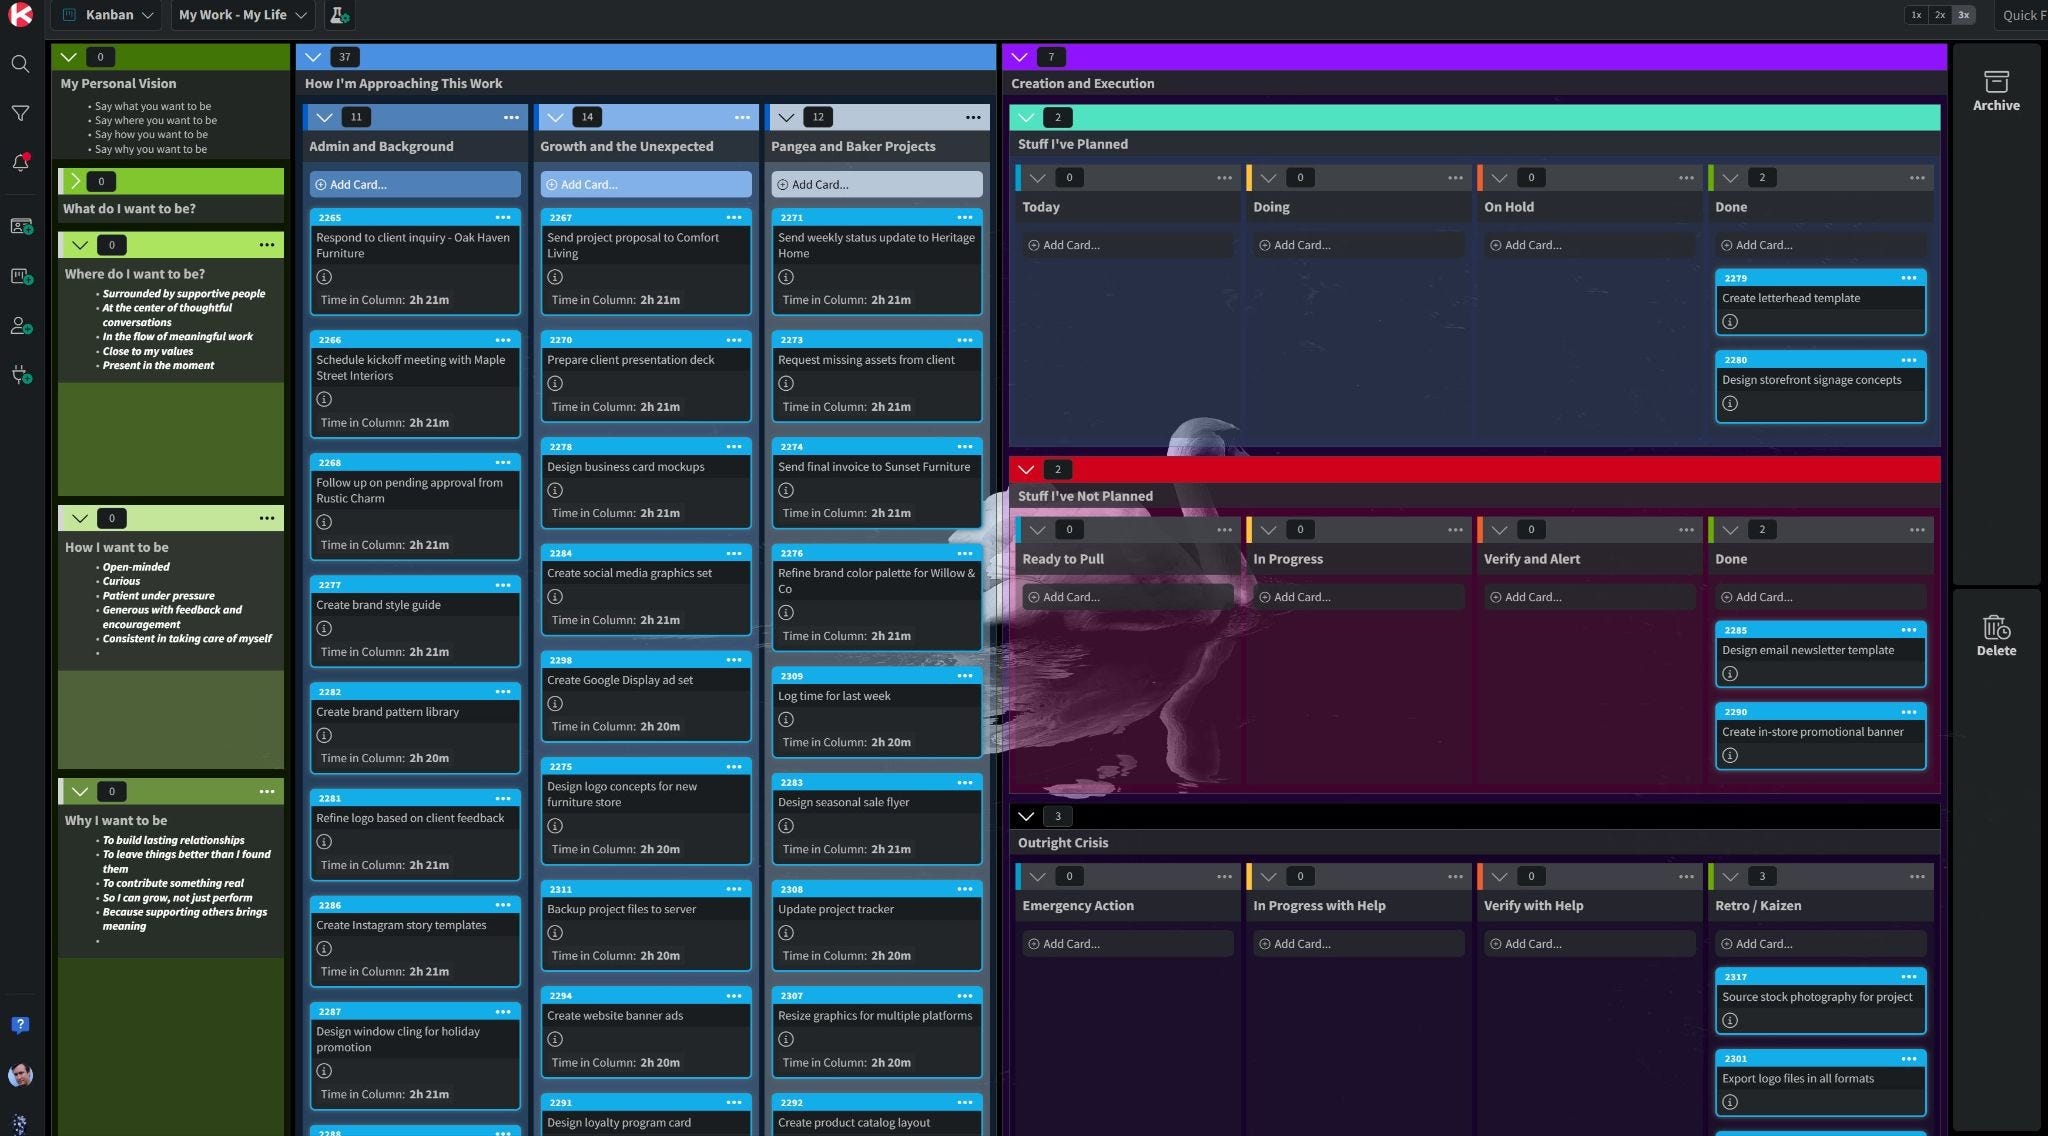Select the 3x zoom toggle
2048x1136 pixels.
[1964, 15]
